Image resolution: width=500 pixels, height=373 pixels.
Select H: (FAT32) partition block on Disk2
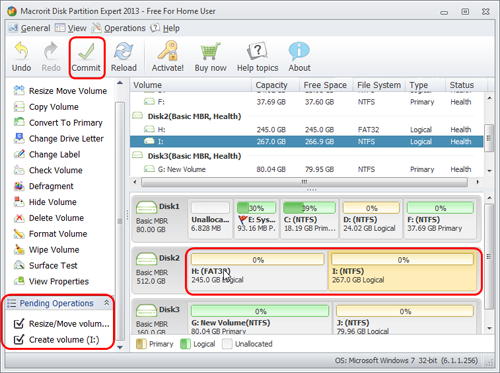coord(258,271)
